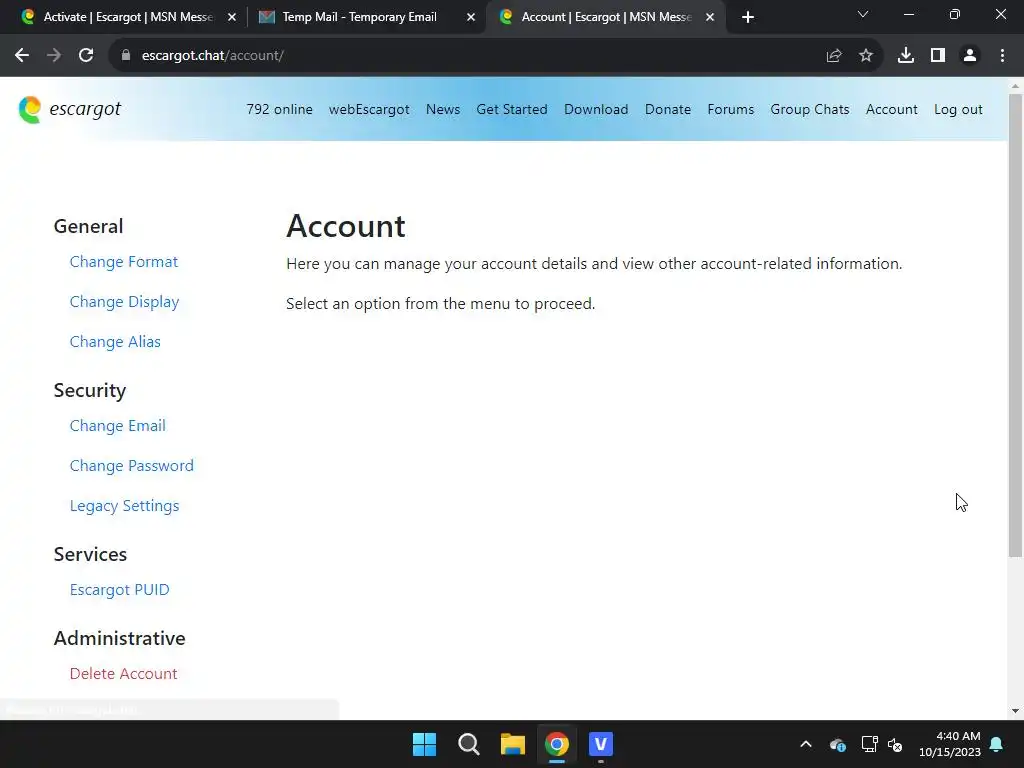Share this page using the share icon
Screen dimensions: 1024x768
(834, 56)
